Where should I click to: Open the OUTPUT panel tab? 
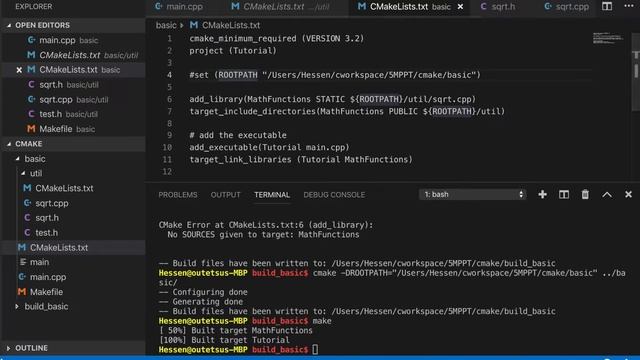click(x=225, y=195)
